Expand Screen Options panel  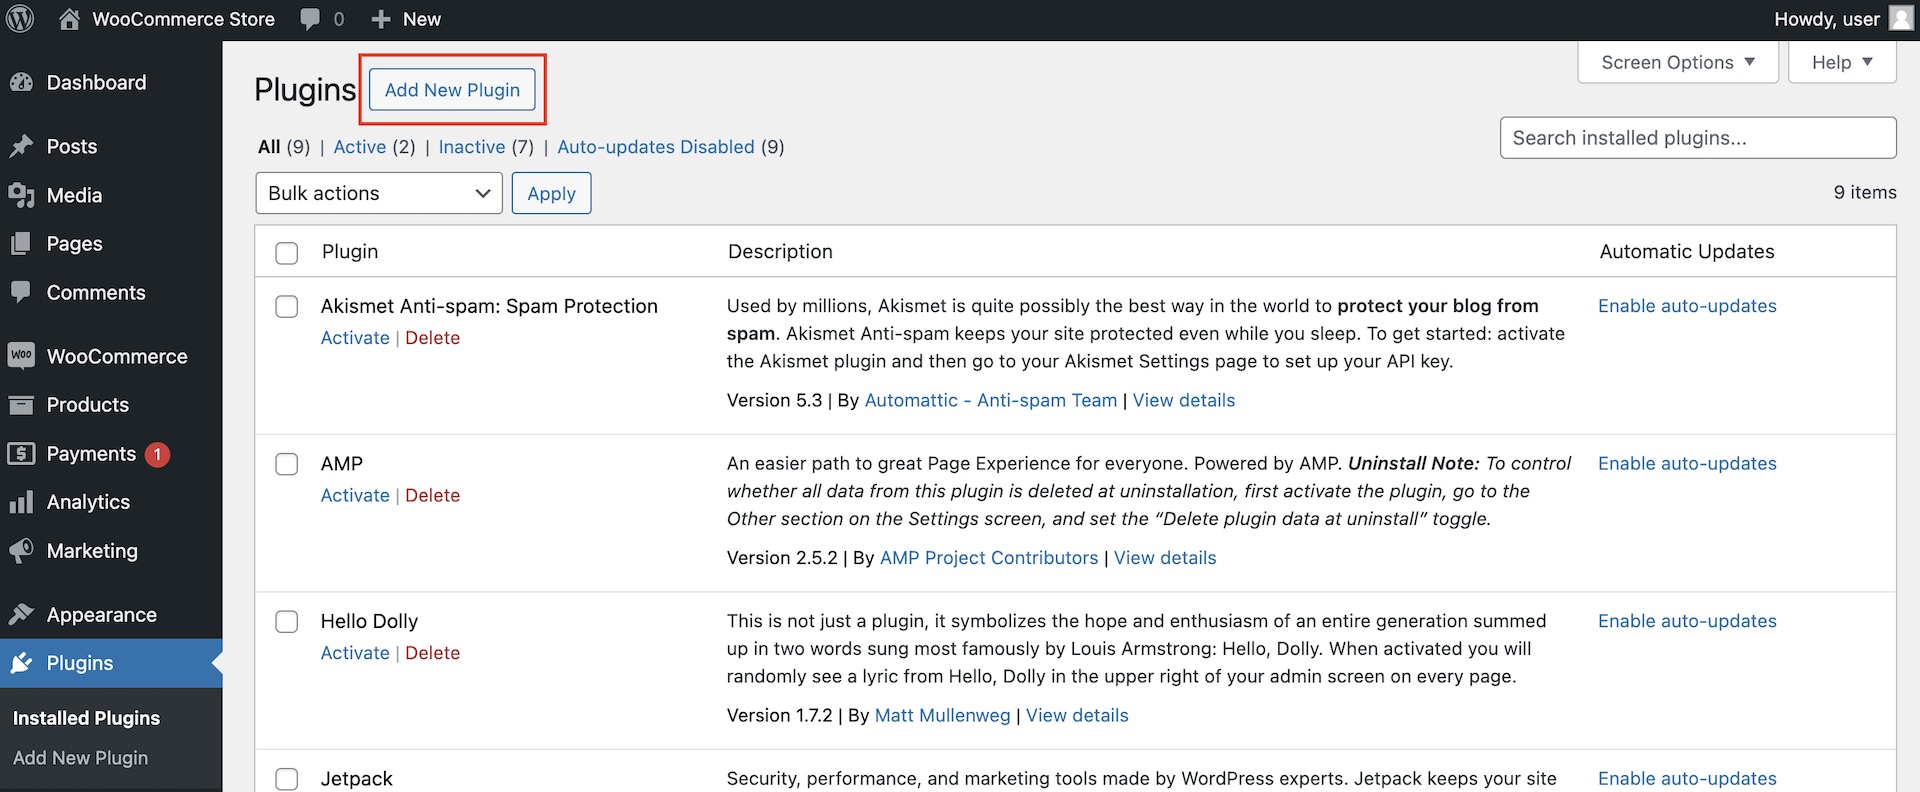pyautogui.click(x=1678, y=62)
